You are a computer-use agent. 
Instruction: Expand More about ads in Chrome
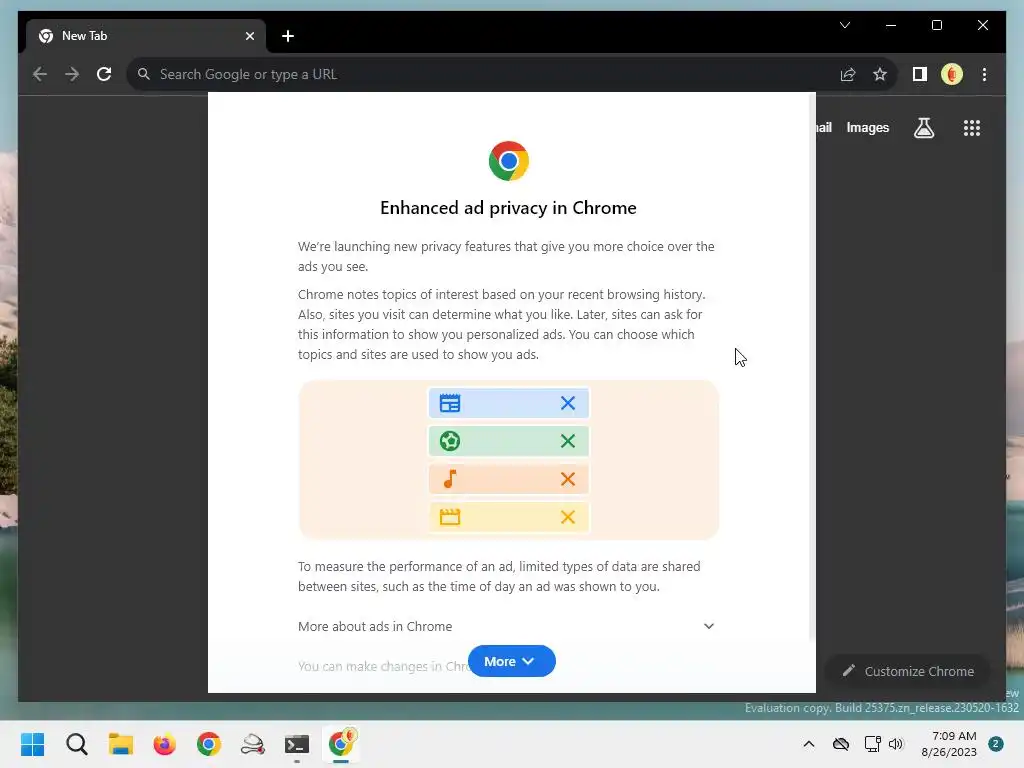506,626
